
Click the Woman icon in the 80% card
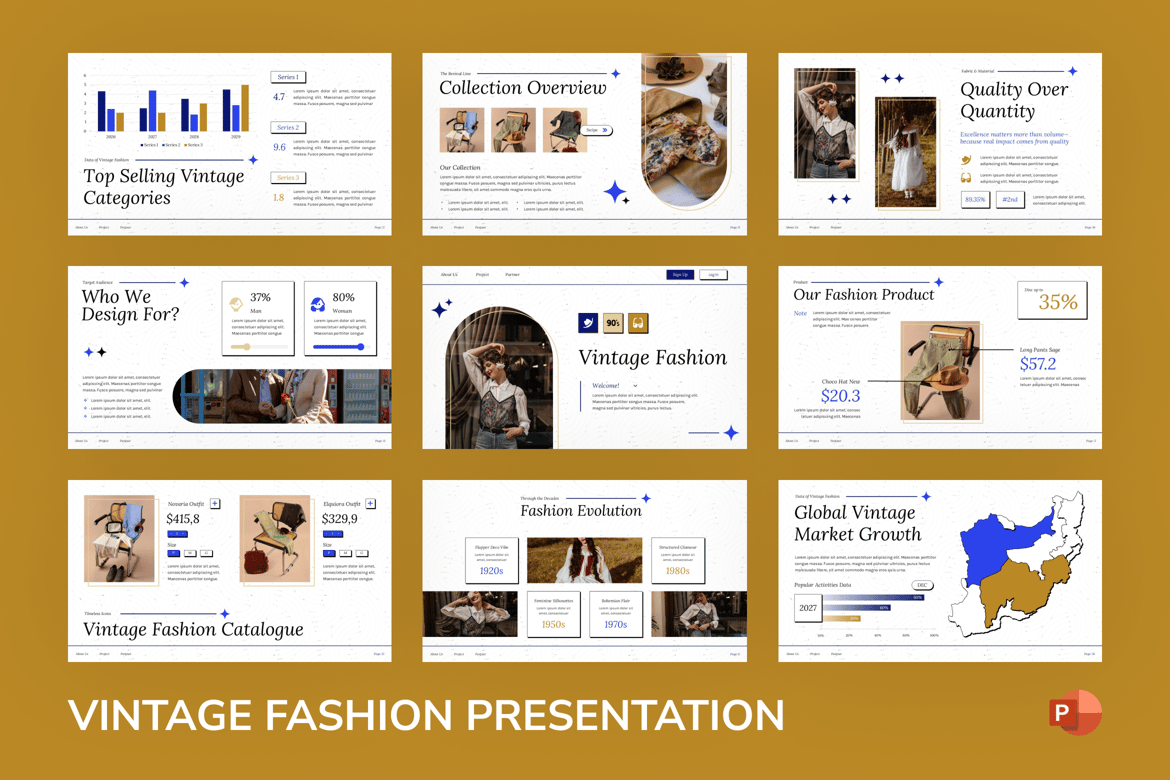(318, 304)
